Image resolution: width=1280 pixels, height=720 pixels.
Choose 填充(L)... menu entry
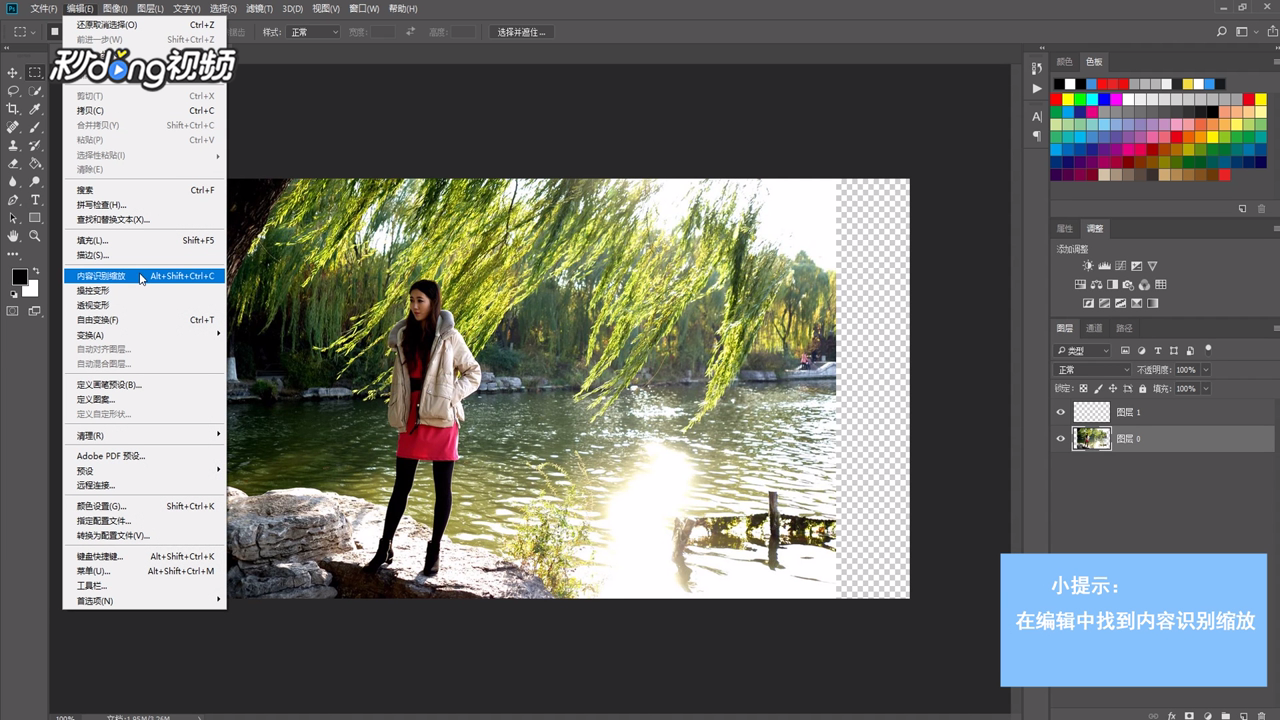pyautogui.click(x=145, y=240)
